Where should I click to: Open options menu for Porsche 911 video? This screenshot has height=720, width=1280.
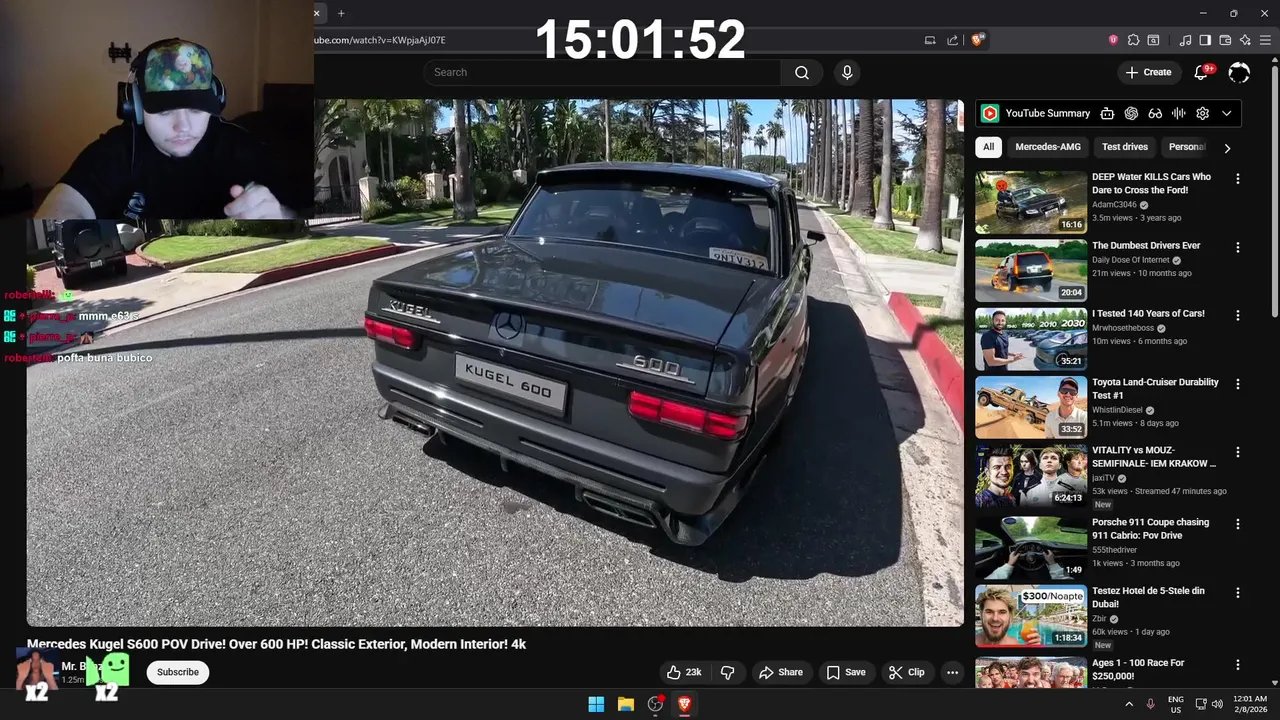pos(1238,524)
